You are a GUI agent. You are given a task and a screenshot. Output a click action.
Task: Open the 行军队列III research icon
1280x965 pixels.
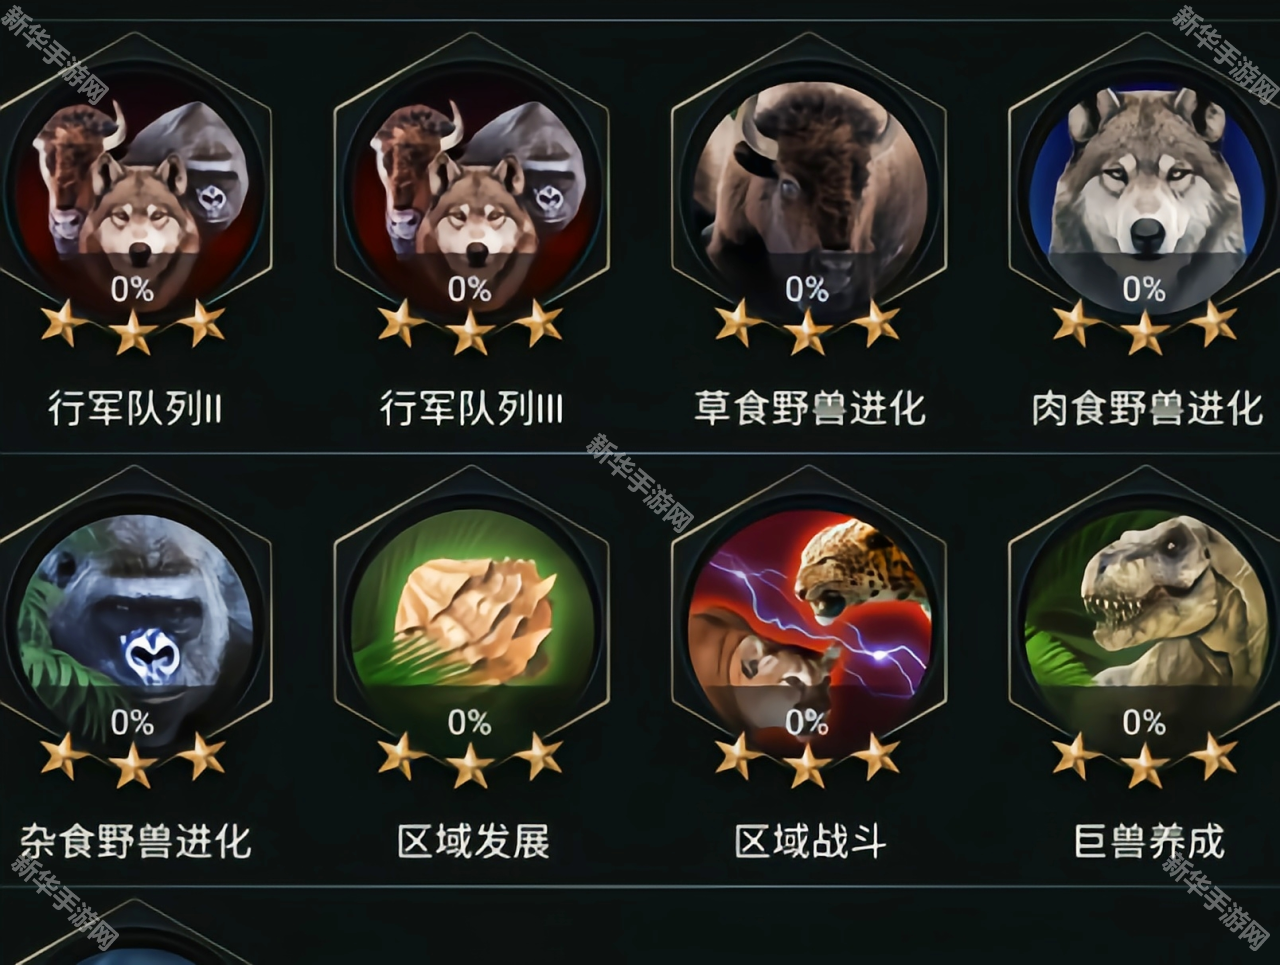[471, 190]
